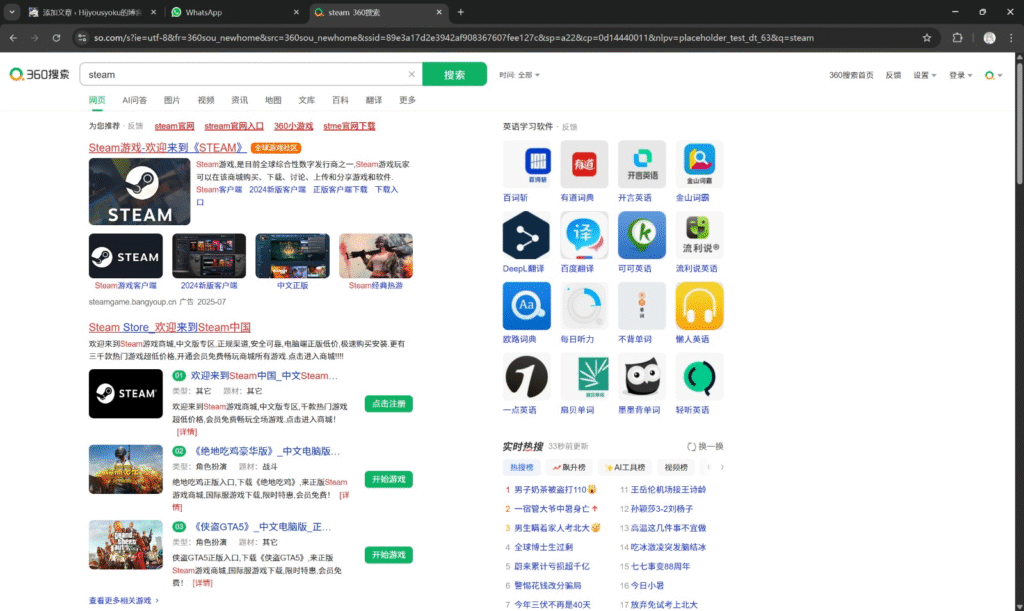Image resolution: width=1024 pixels, height=611 pixels.
Task: Select the 懒人英语 headphones icon
Action: [x=699, y=306]
